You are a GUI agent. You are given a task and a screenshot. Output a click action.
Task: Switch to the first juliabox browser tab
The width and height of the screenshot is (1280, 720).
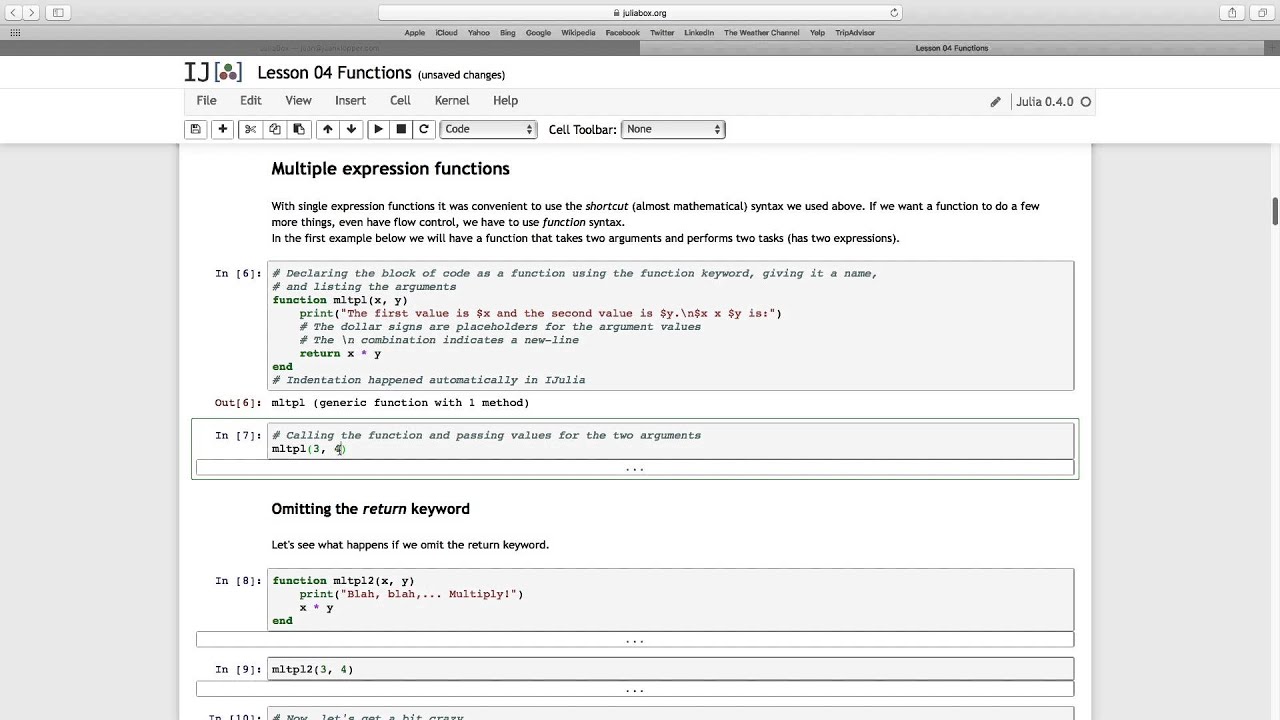point(319,48)
